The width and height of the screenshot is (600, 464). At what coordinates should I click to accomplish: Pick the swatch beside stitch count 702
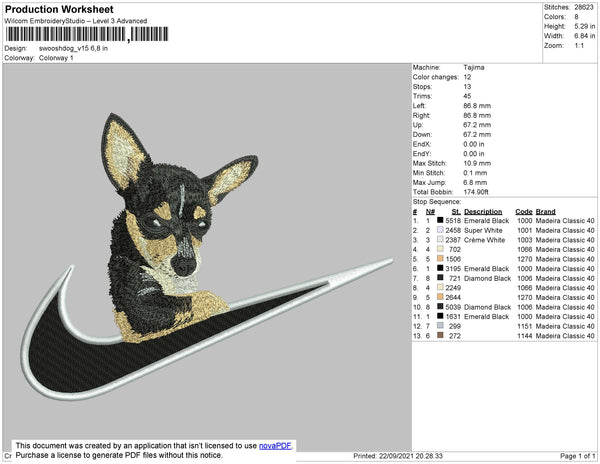(x=440, y=249)
